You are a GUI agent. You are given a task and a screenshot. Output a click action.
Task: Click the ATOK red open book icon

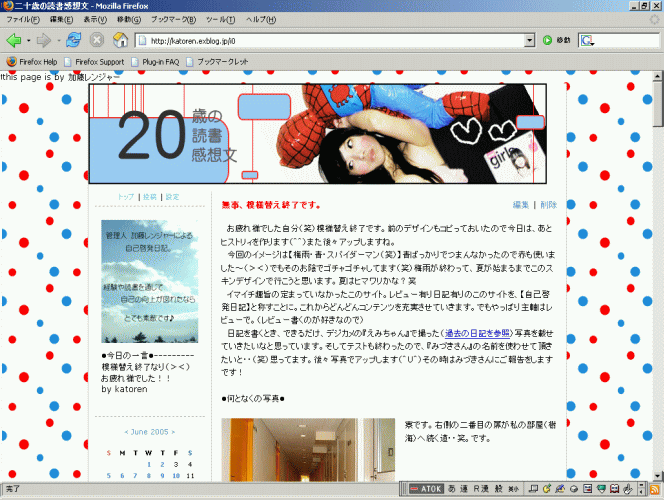[x=614, y=489]
